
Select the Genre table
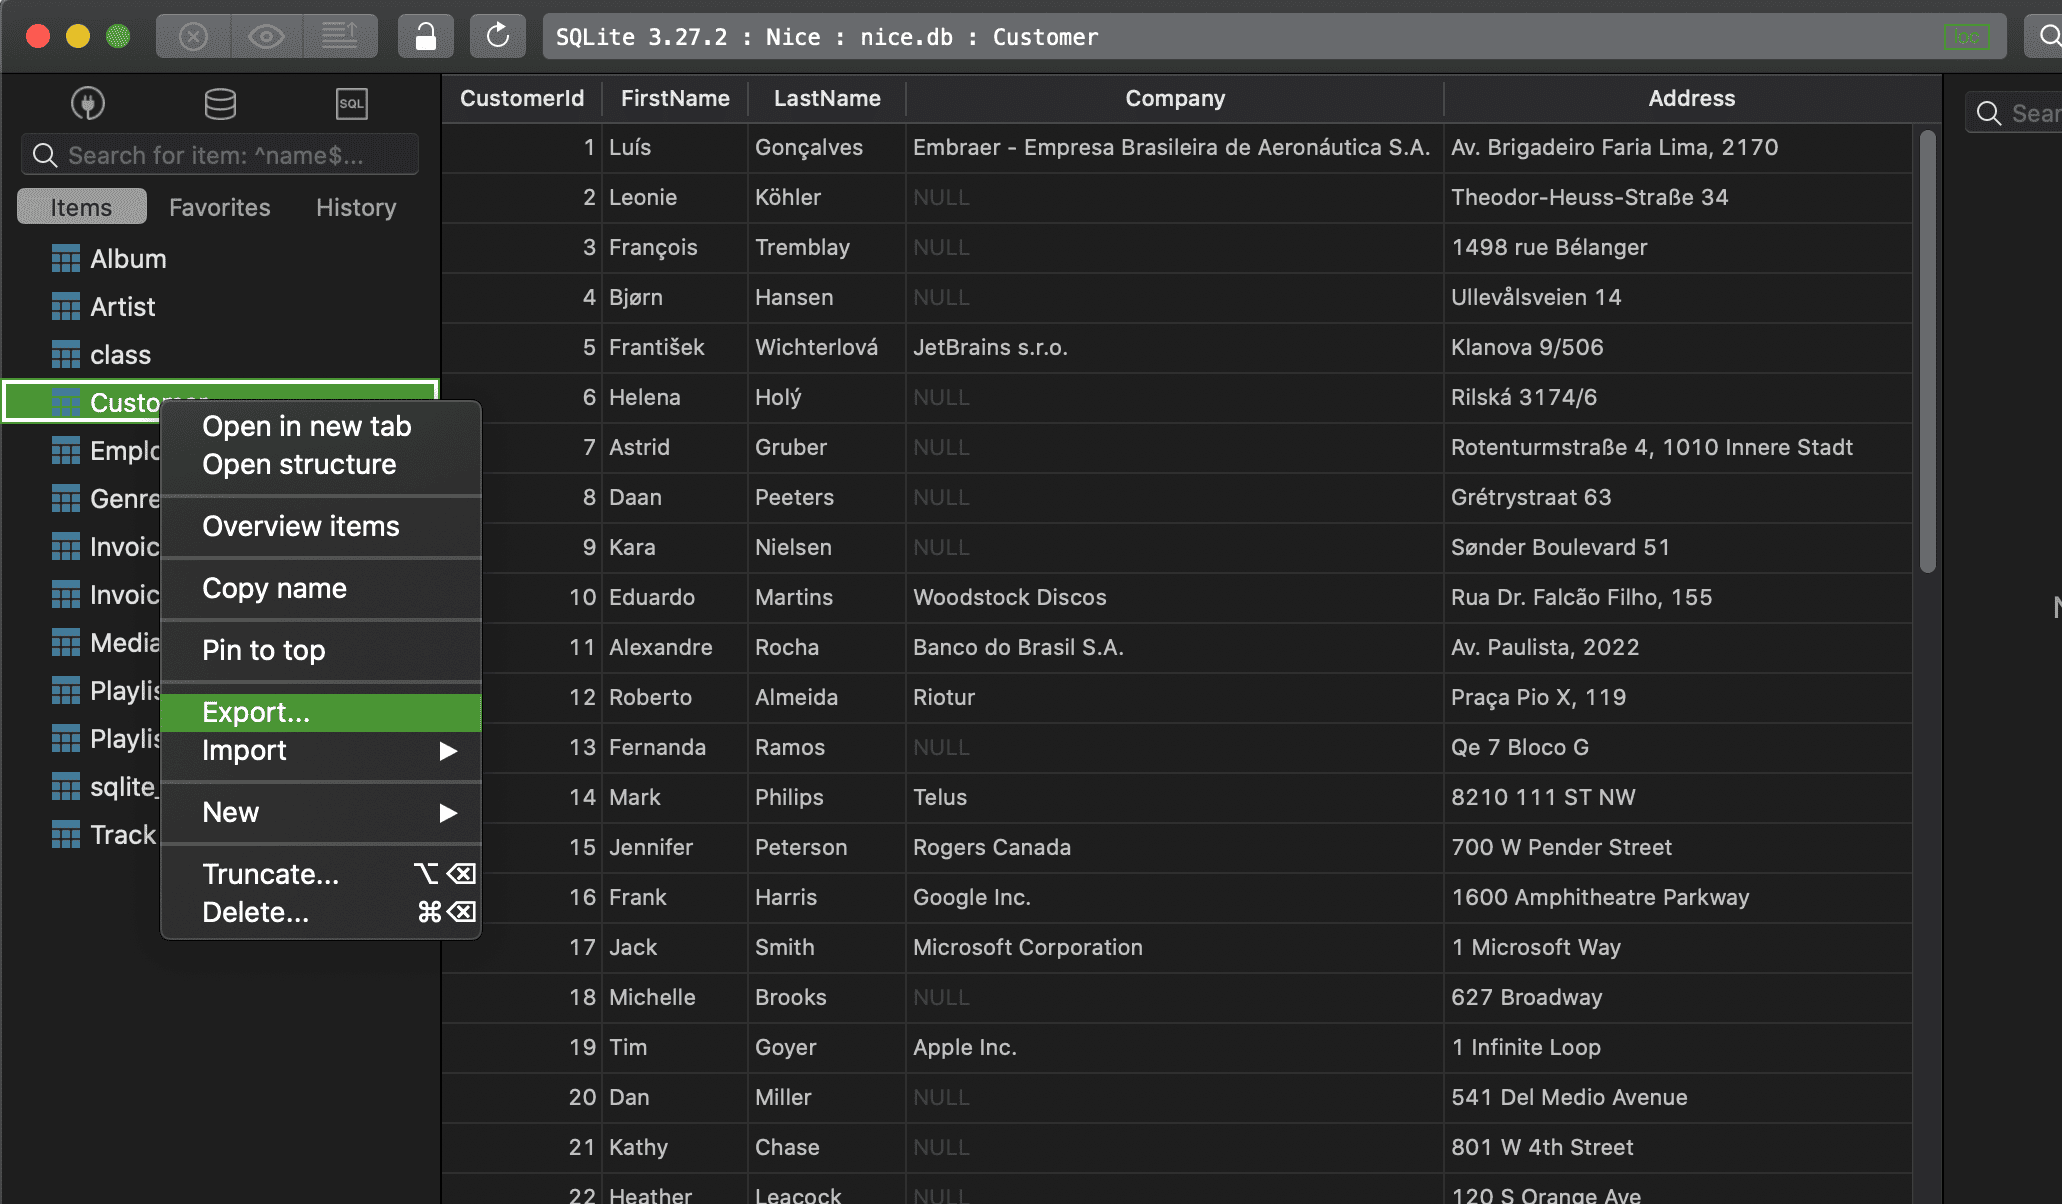coord(105,499)
